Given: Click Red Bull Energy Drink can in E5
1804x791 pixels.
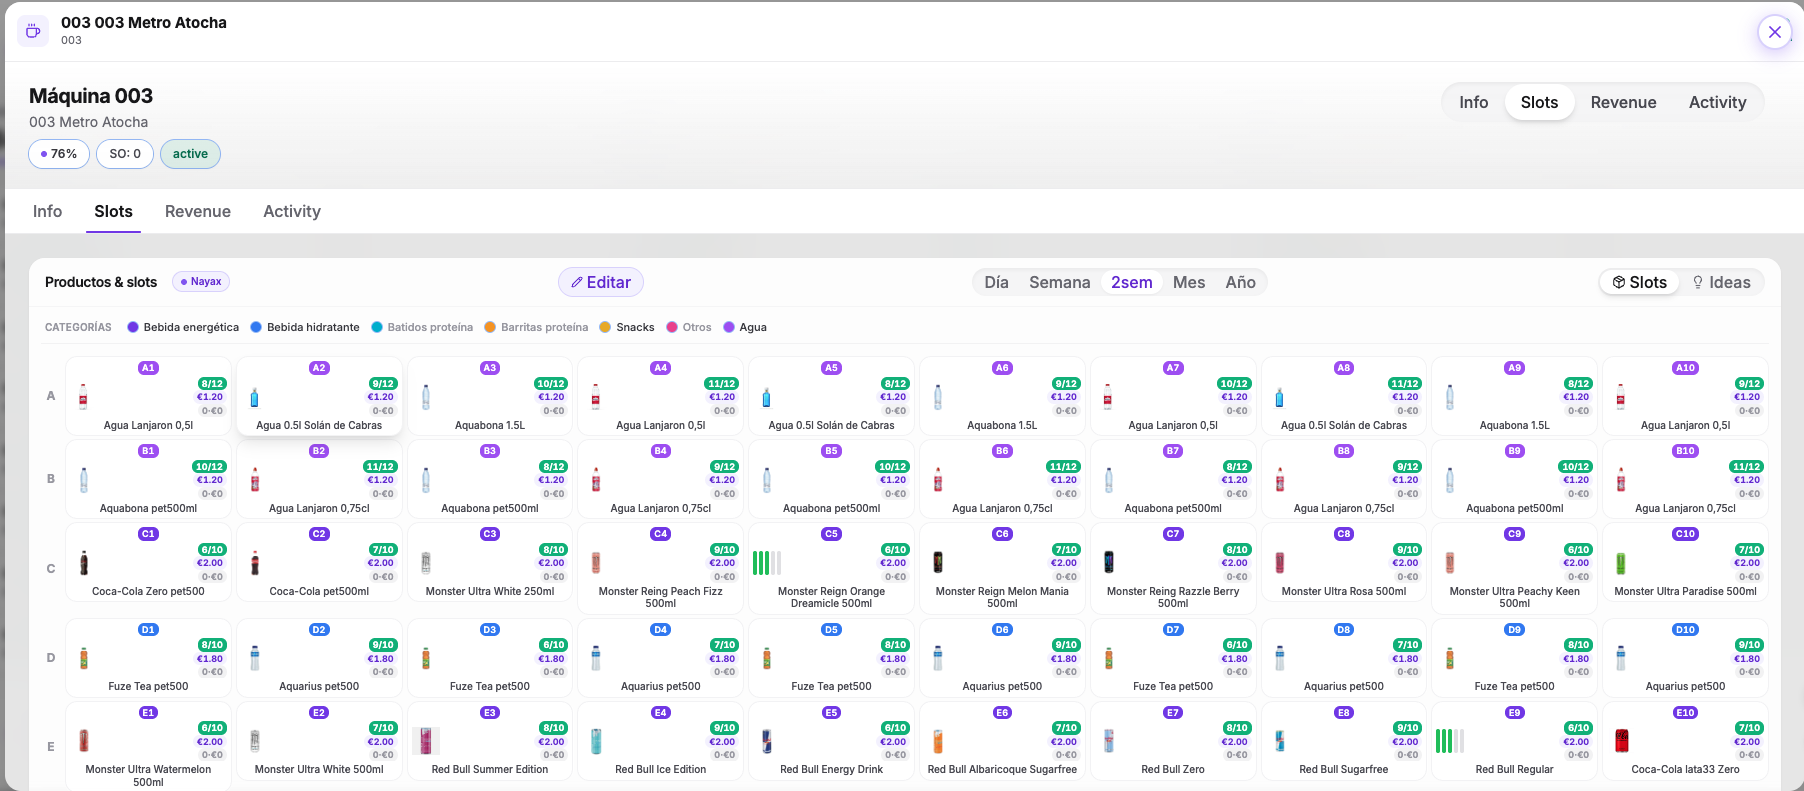Looking at the screenshot, I should pyautogui.click(x=767, y=741).
